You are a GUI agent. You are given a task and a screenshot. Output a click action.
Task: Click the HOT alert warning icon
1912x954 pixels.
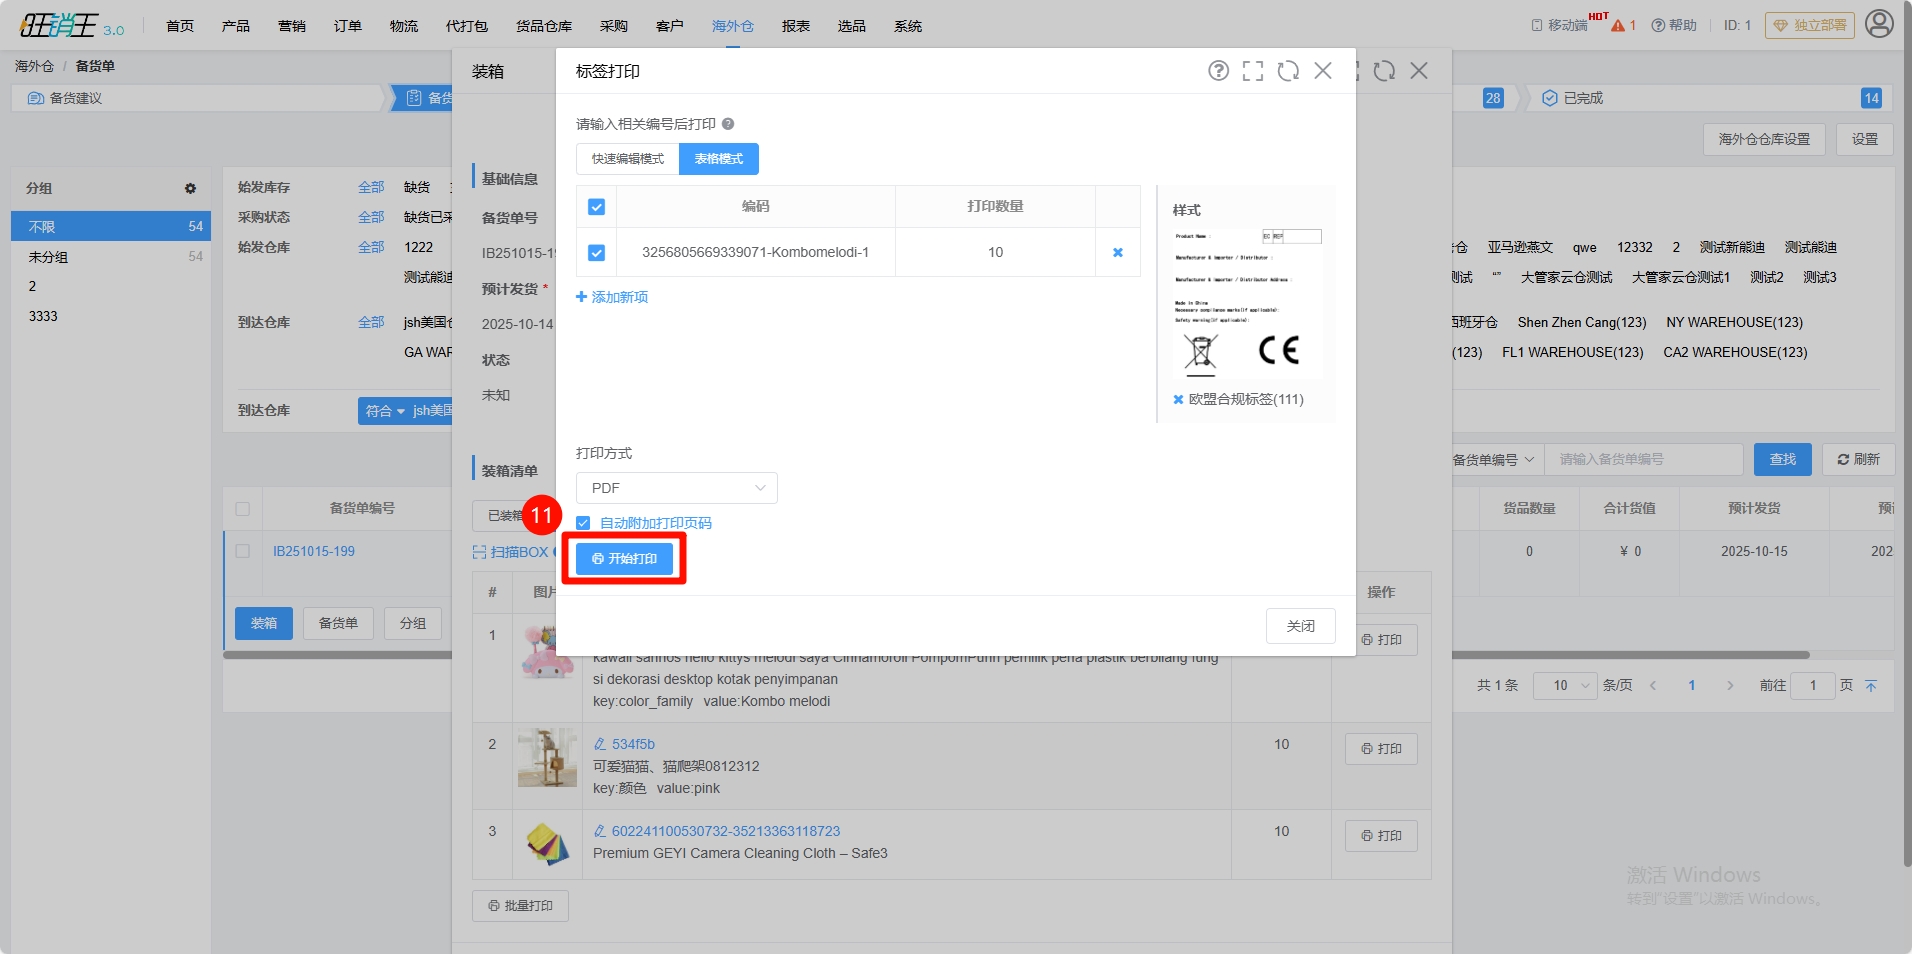(1618, 26)
